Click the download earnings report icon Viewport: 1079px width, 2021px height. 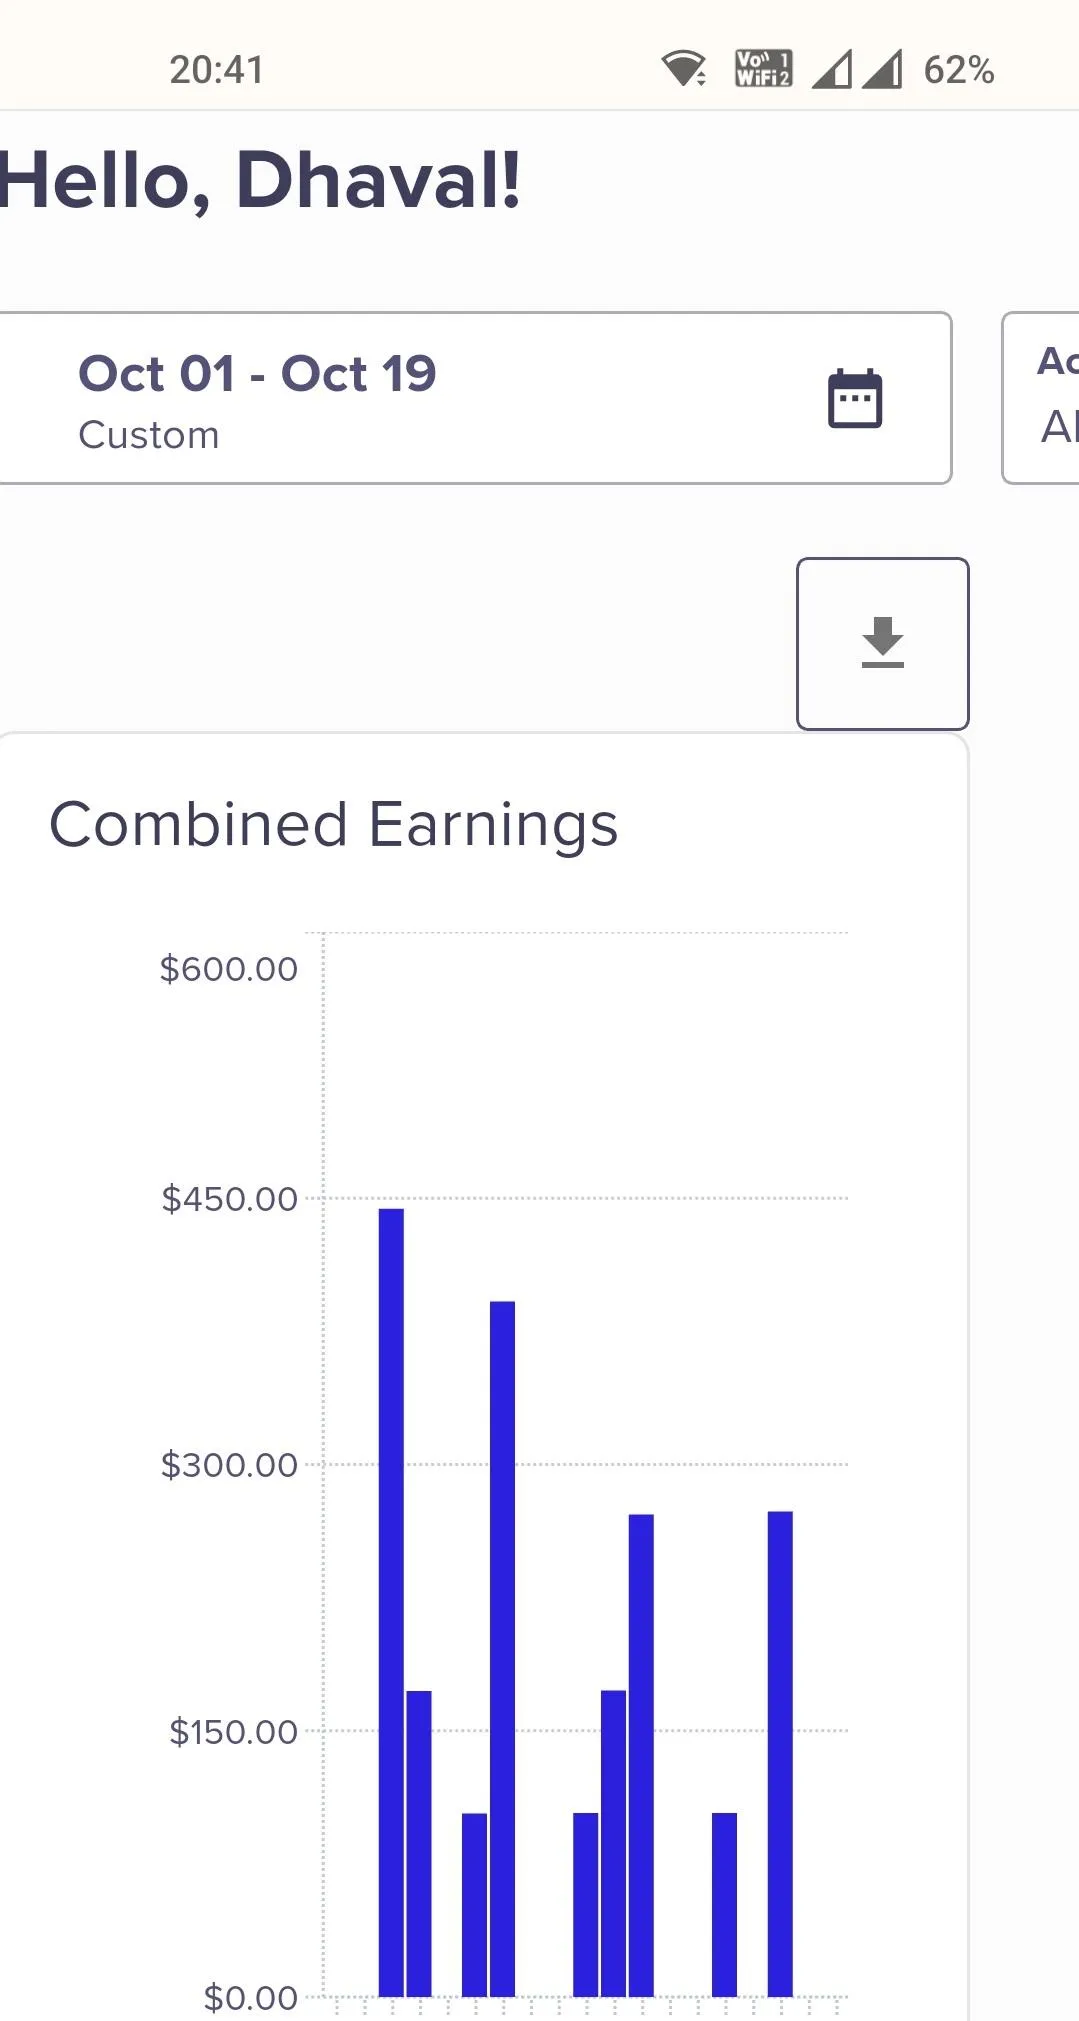[x=882, y=643]
